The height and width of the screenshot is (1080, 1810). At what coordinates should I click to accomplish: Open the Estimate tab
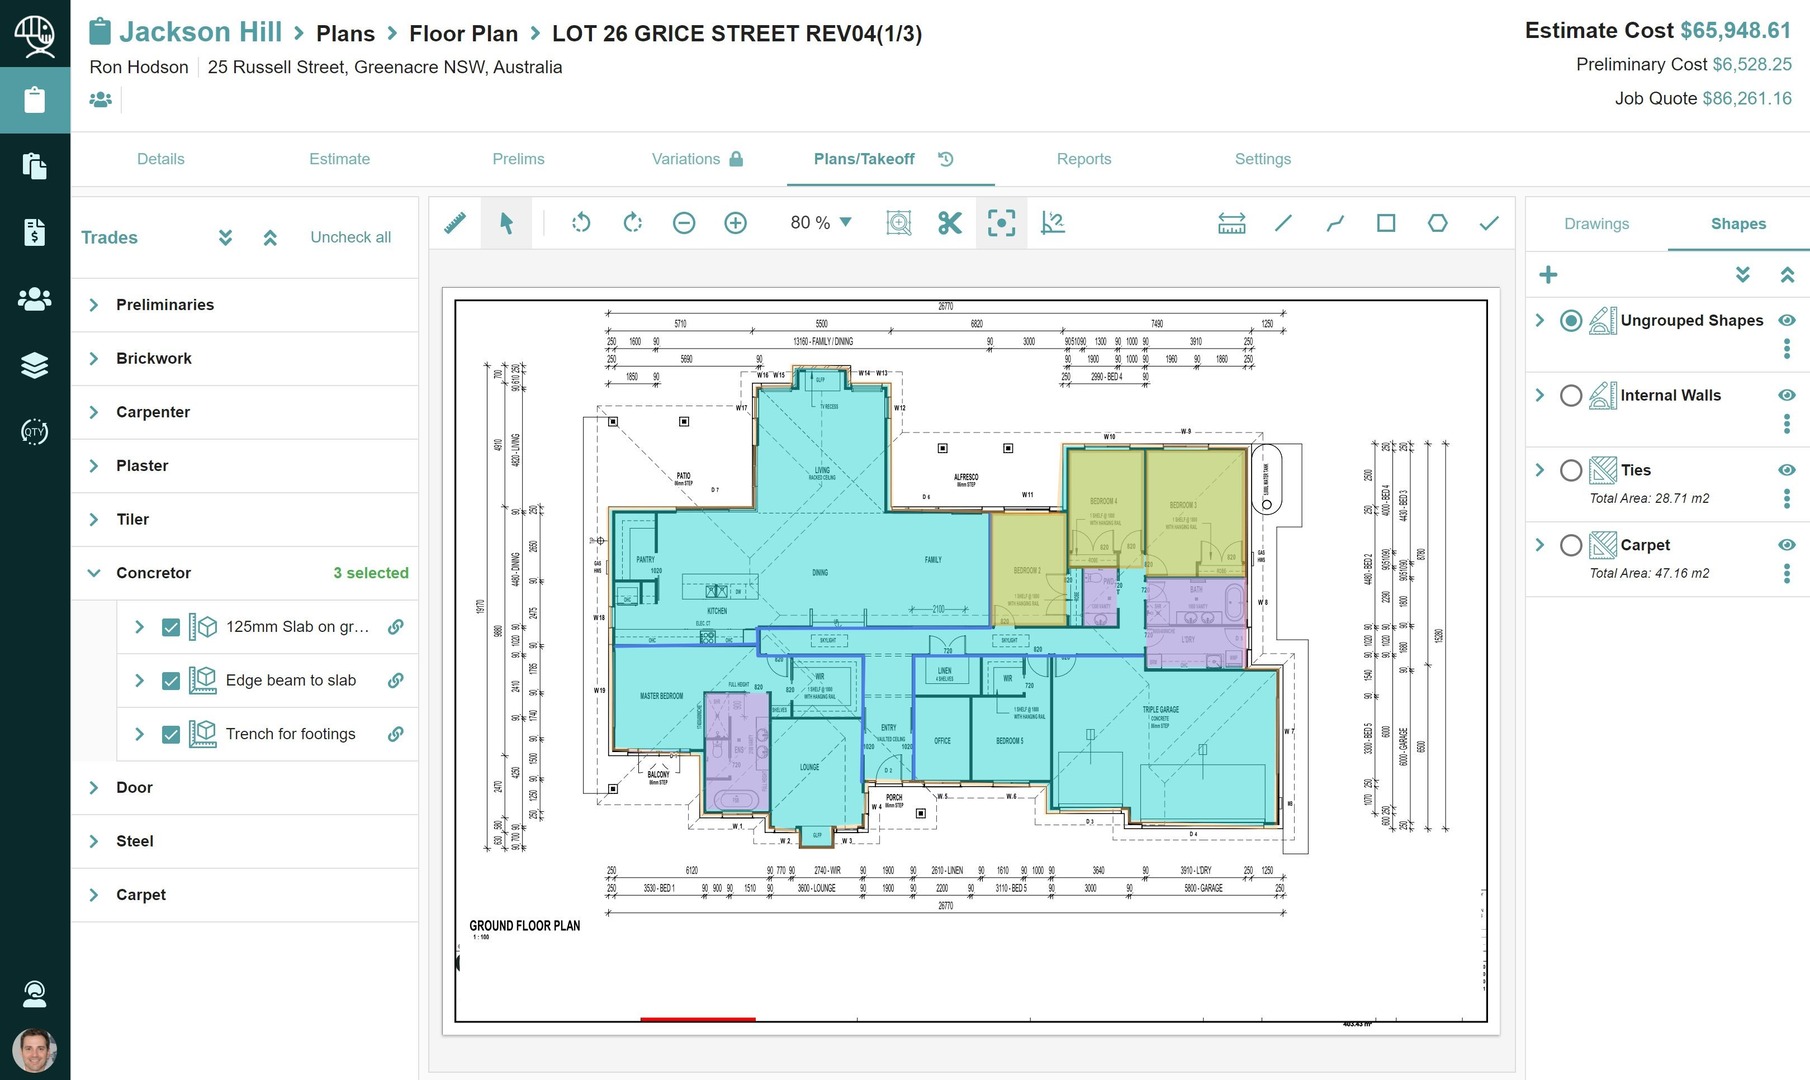click(339, 159)
